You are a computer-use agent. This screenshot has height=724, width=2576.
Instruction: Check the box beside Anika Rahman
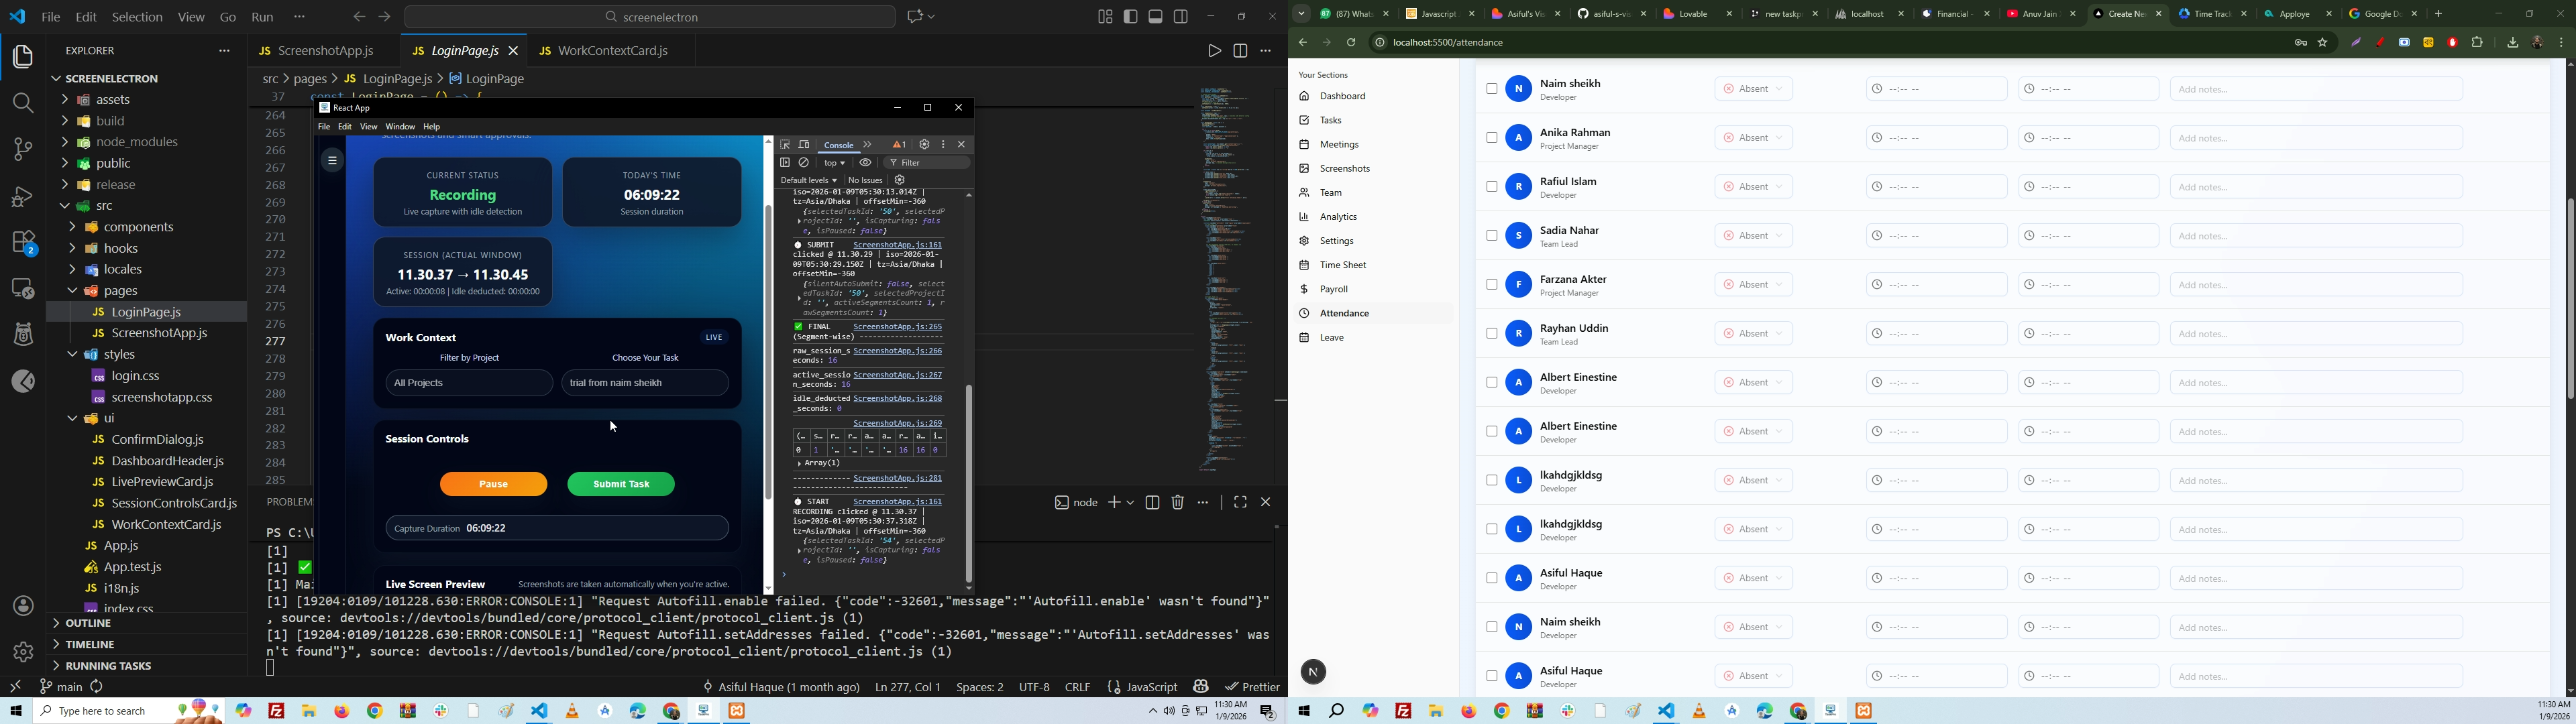1491,138
